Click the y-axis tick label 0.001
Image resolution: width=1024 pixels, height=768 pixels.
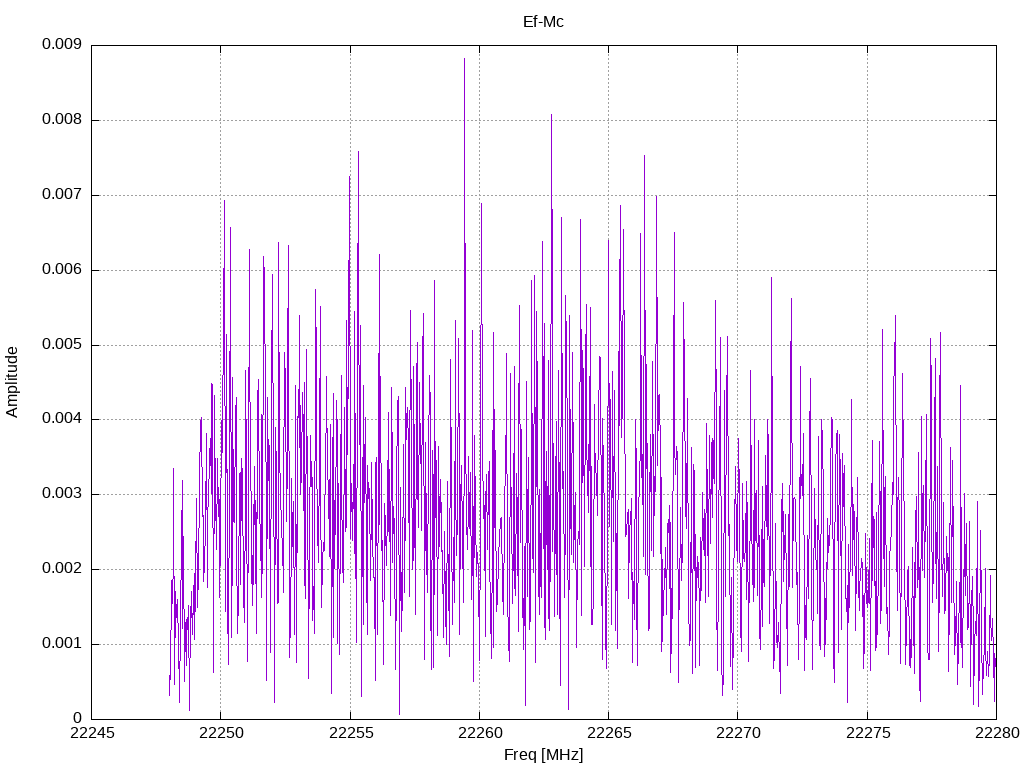pyautogui.click(x=61, y=644)
